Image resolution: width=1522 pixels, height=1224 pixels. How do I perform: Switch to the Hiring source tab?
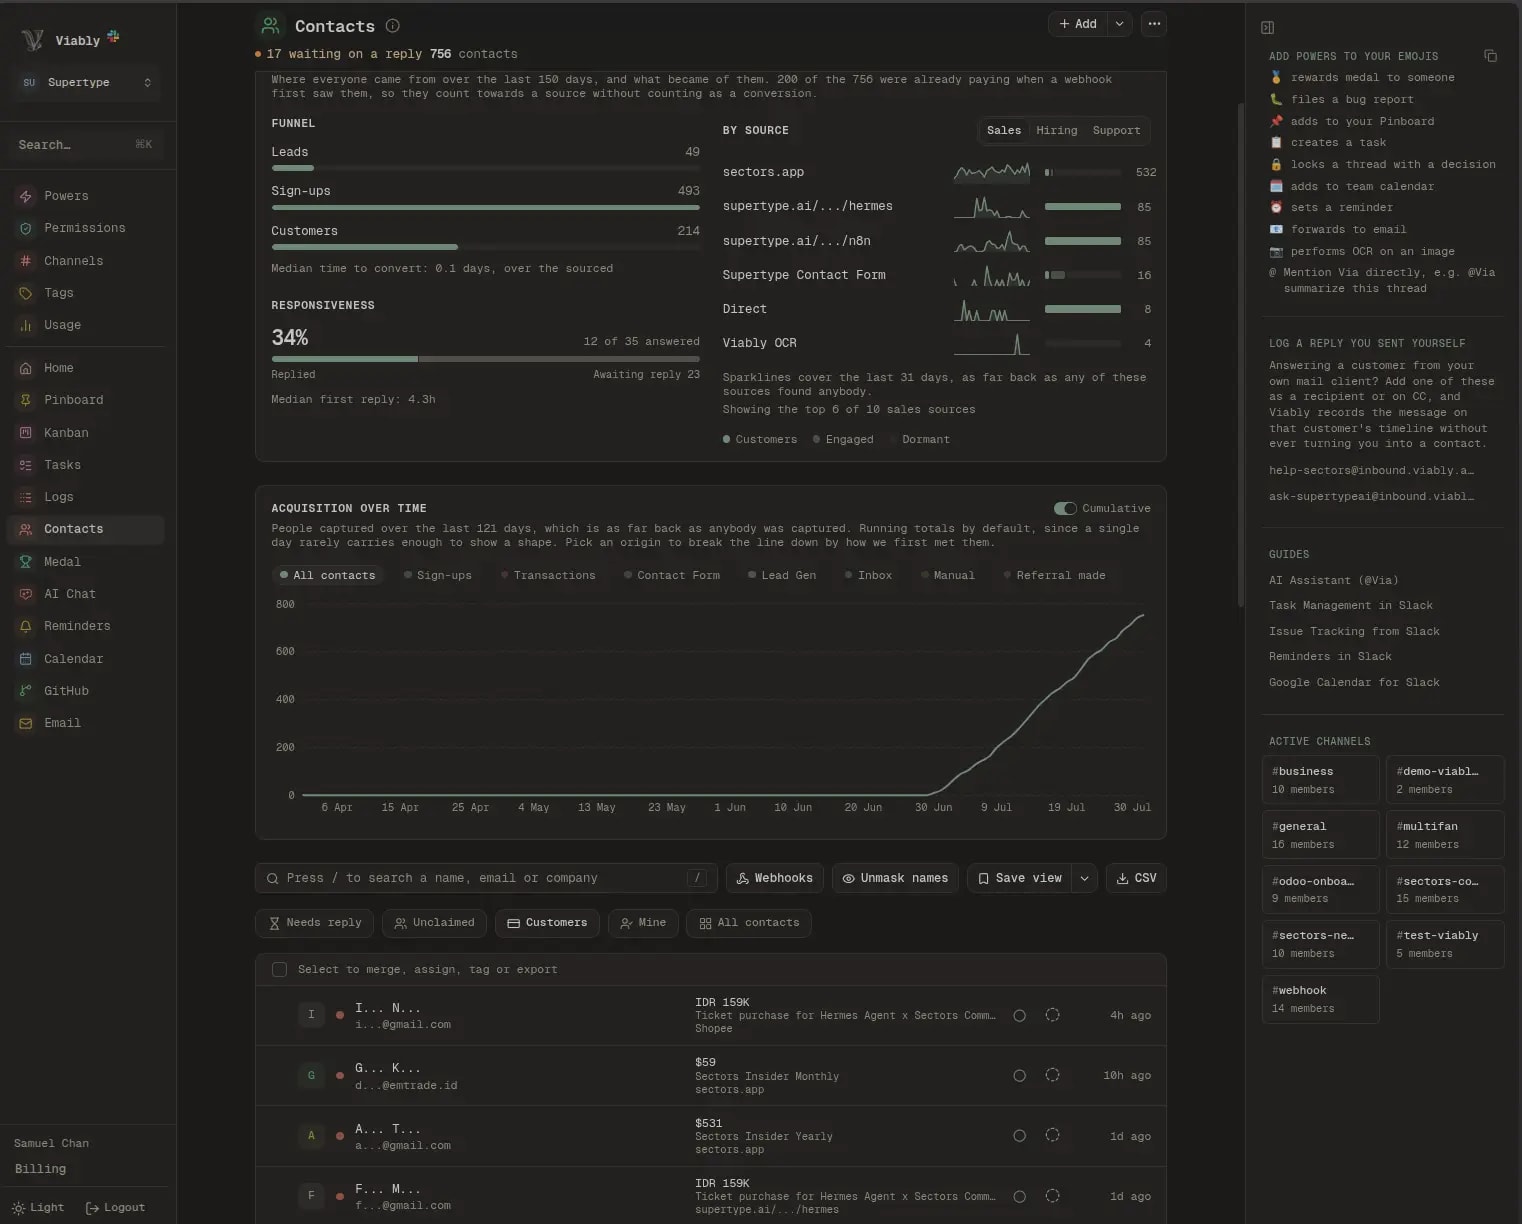(1057, 131)
